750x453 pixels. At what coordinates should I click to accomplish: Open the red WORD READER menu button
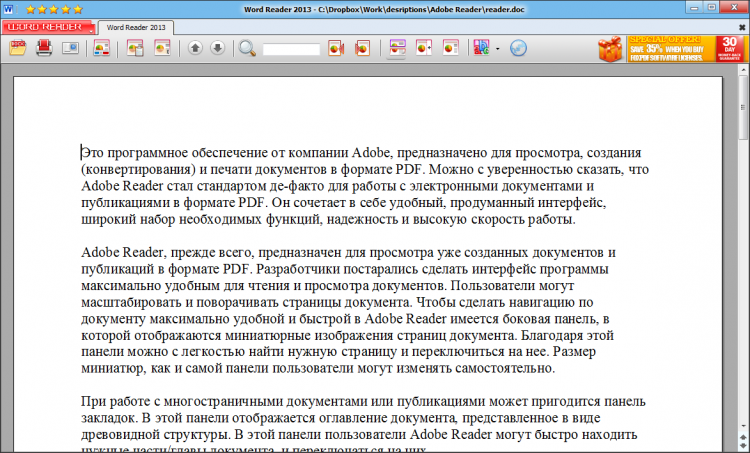click(x=48, y=27)
